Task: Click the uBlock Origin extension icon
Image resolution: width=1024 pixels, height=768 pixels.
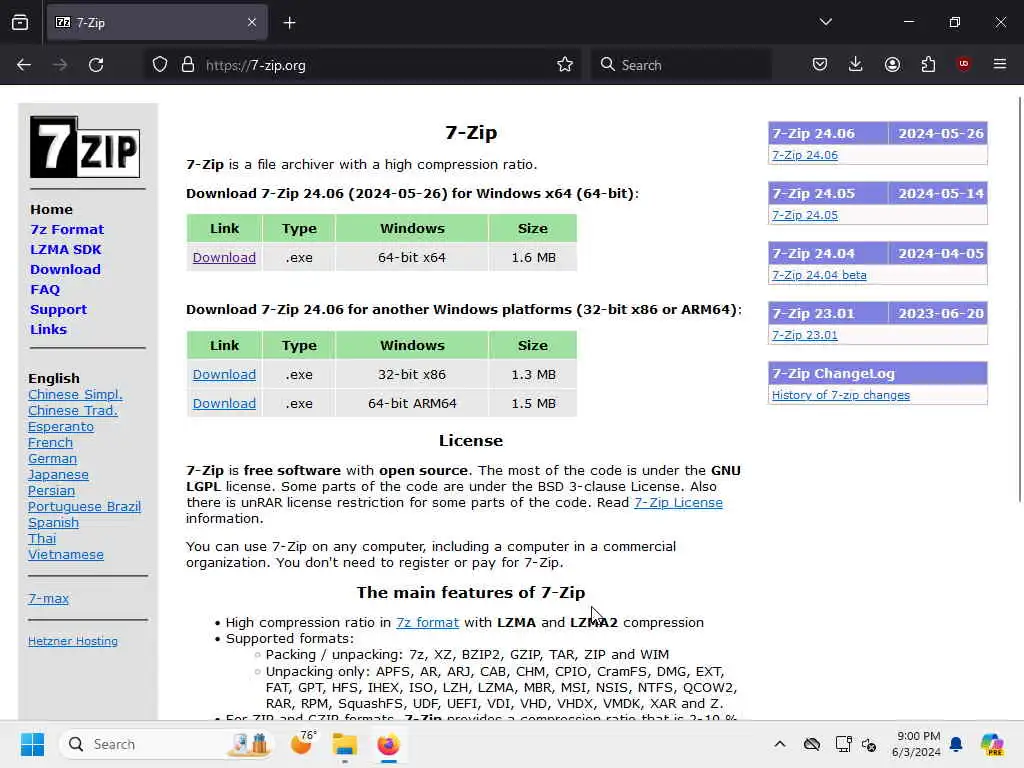Action: (x=964, y=64)
